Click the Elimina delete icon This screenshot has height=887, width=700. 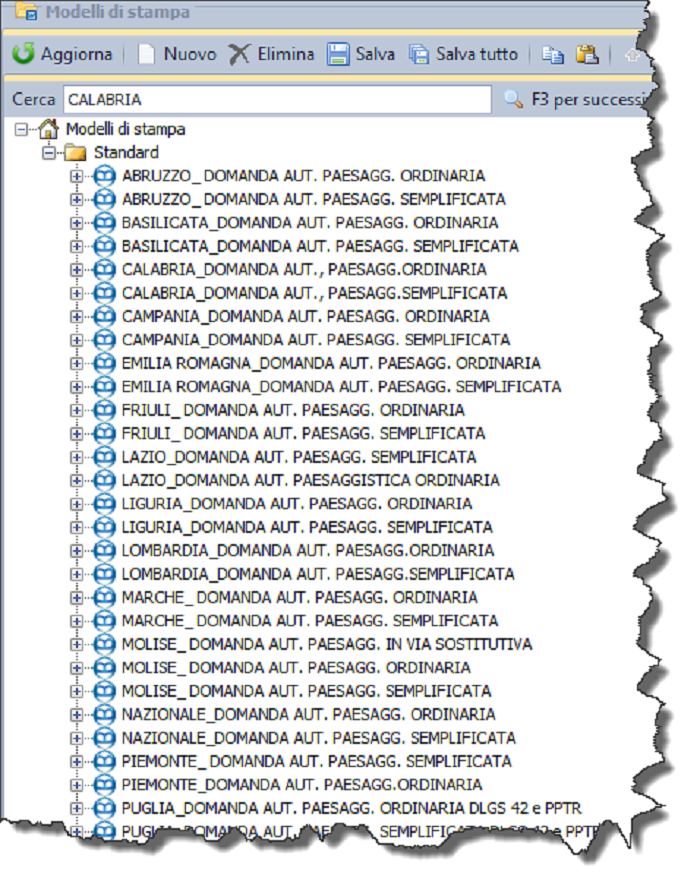[x=238, y=54]
